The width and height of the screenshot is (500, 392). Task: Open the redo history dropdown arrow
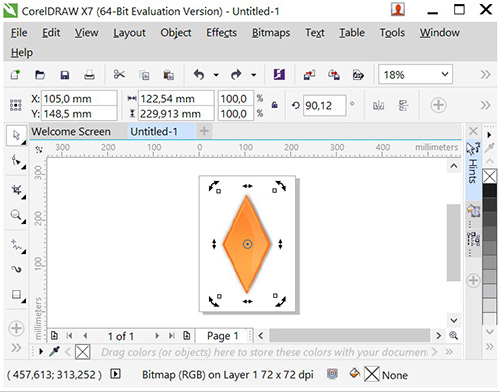254,75
